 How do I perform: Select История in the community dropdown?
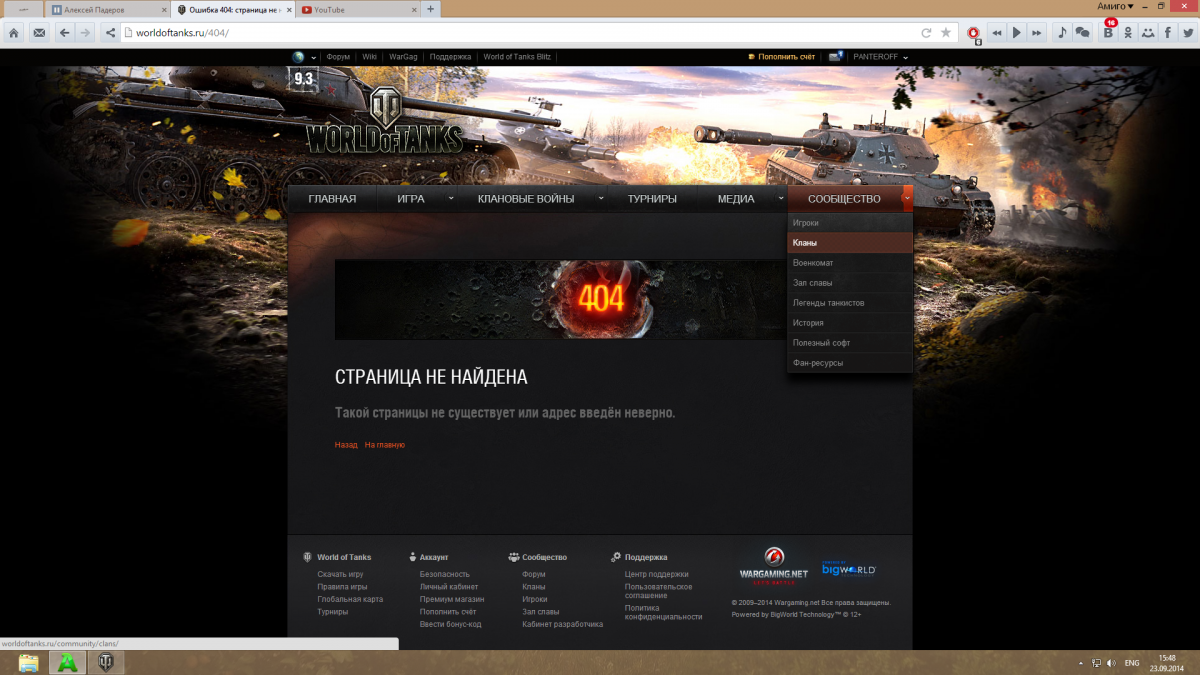pos(850,323)
